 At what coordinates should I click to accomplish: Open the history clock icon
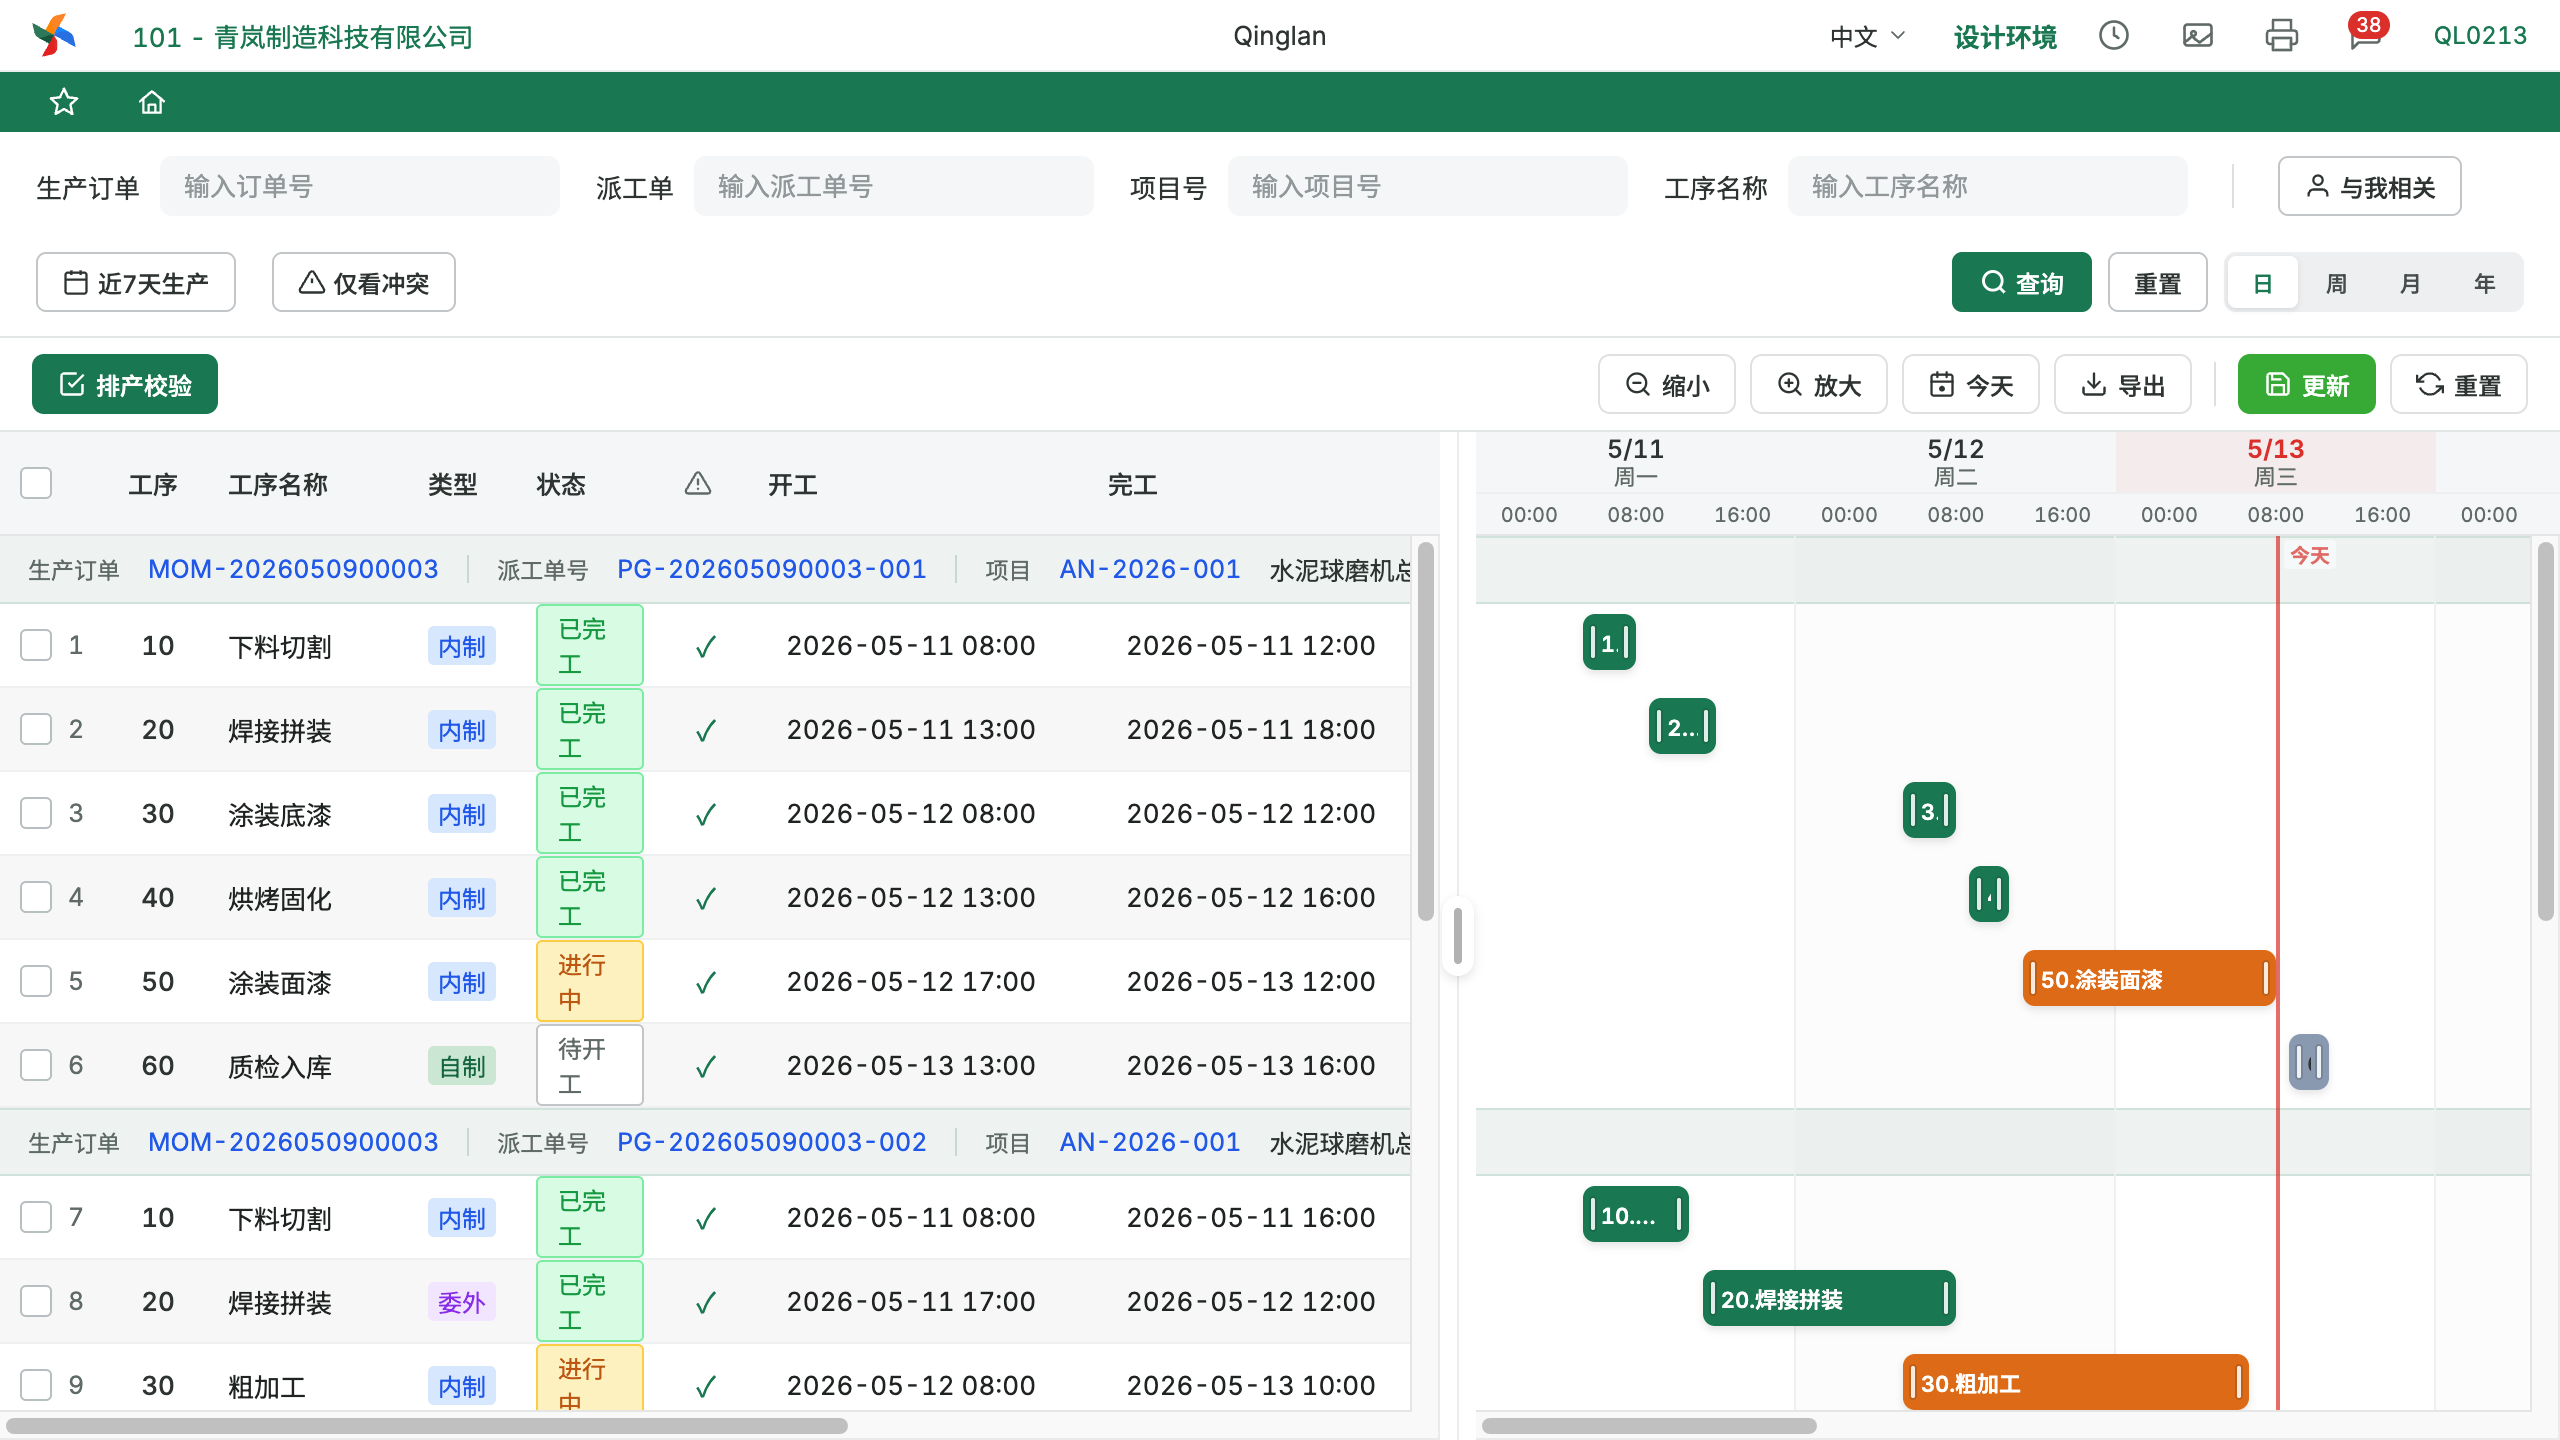[x=2113, y=36]
